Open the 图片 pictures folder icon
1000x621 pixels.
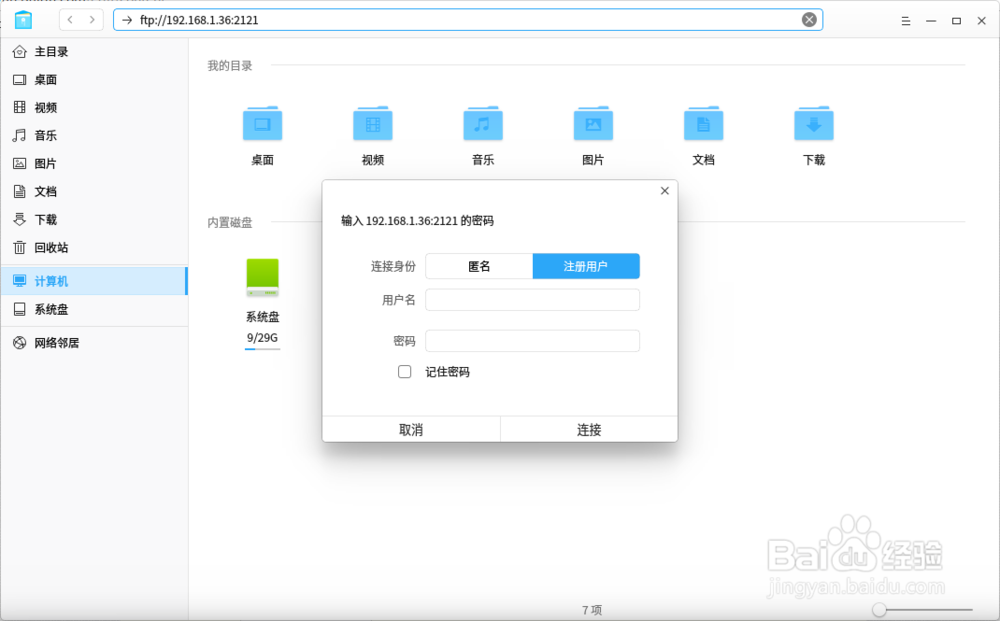pyautogui.click(x=593, y=123)
